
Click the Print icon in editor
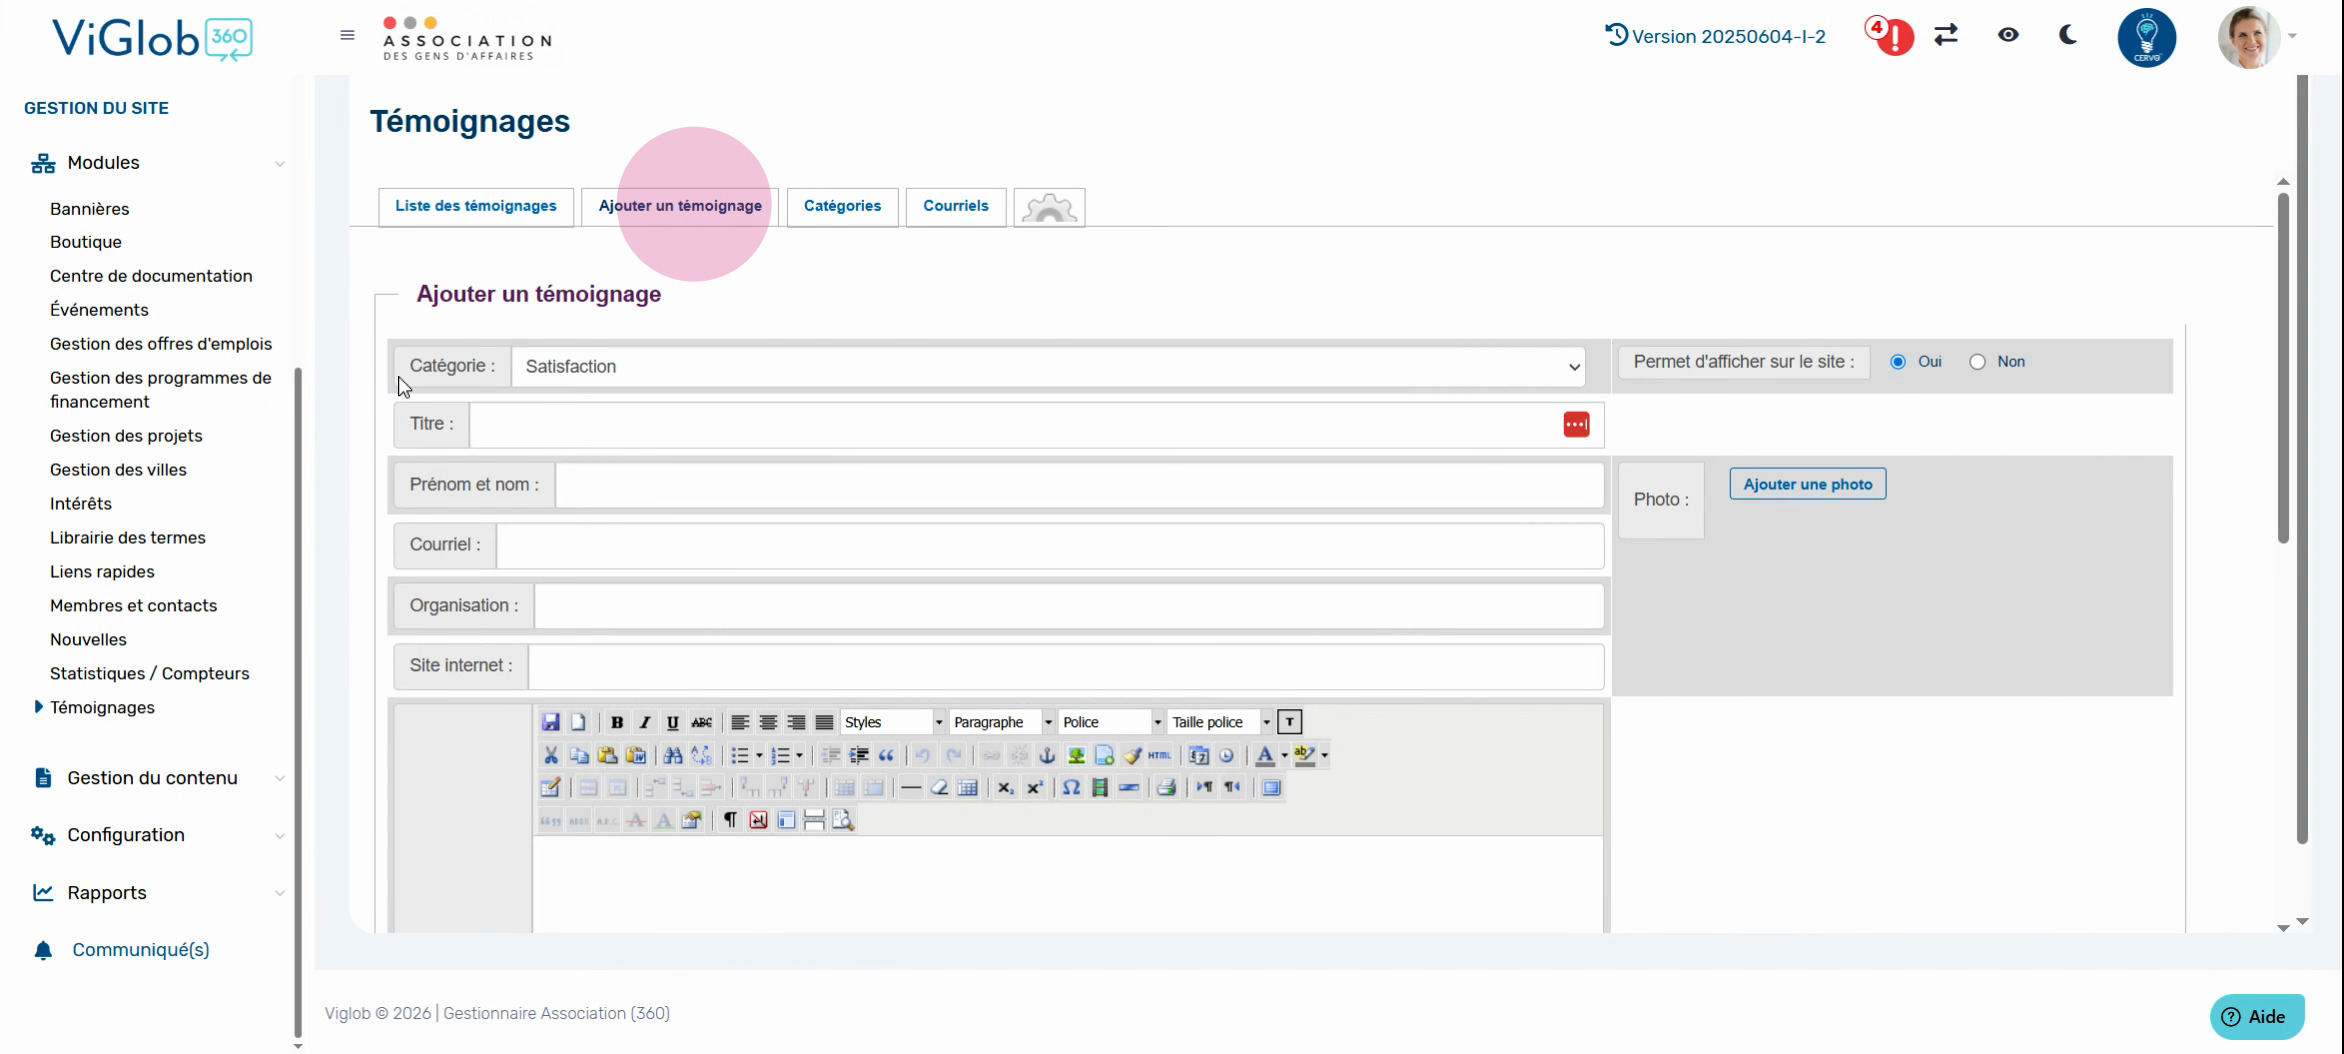1166,788
